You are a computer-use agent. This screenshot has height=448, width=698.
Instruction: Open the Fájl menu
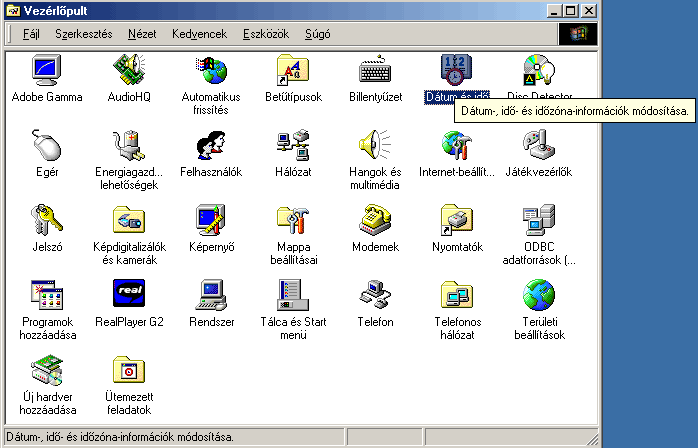click(31, 35)
